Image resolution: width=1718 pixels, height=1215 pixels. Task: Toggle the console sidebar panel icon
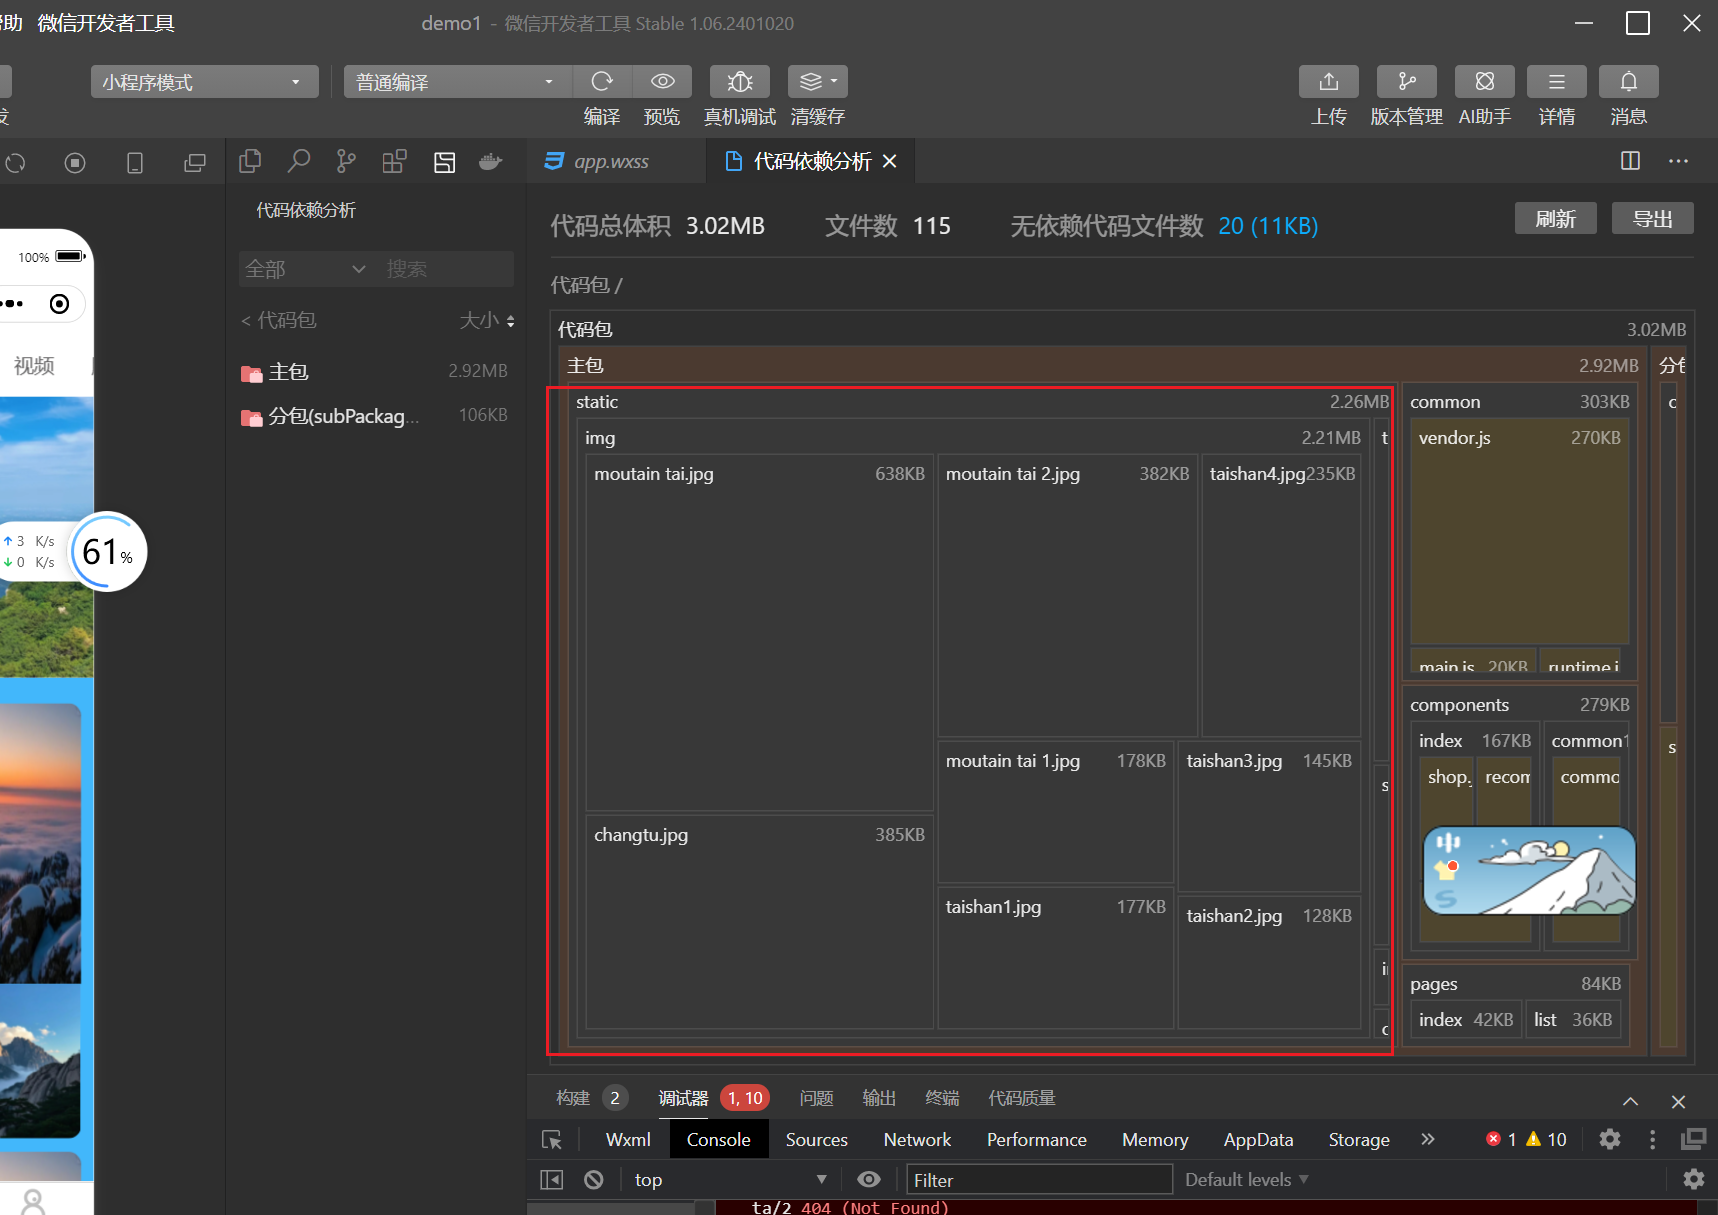tap(552, 1180)
